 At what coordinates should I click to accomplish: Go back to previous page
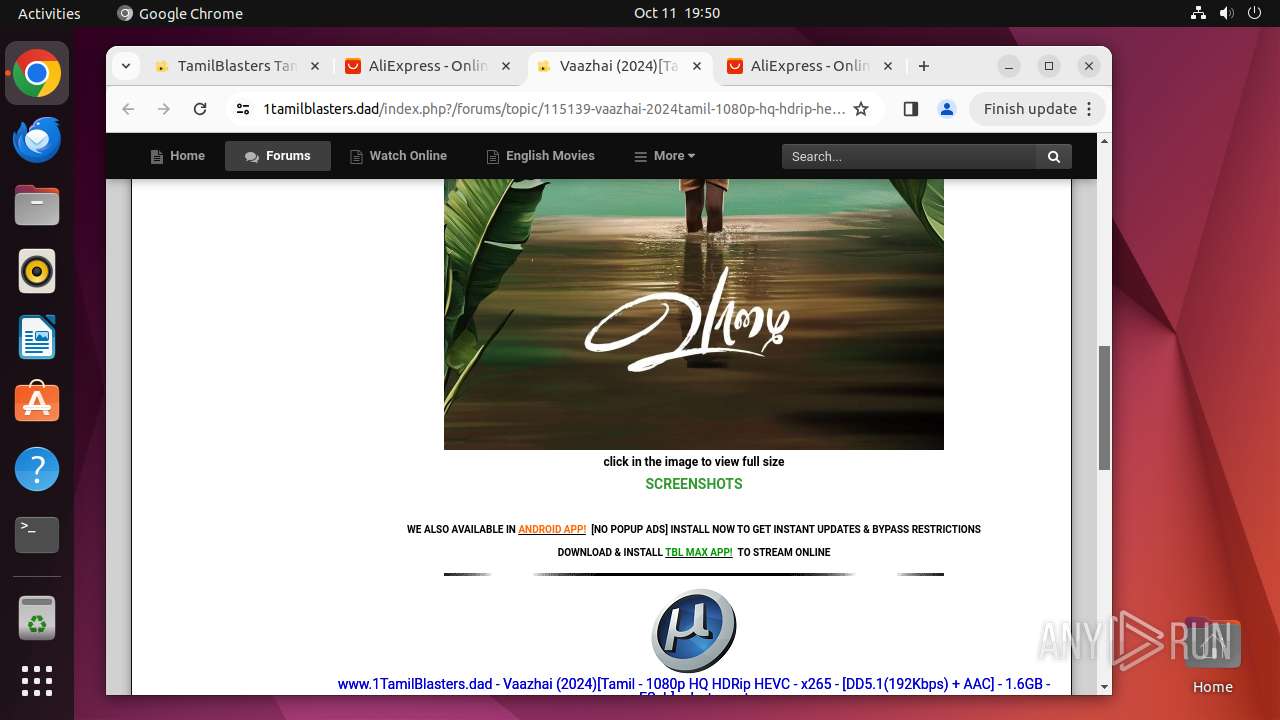click(x=128, y=109)
